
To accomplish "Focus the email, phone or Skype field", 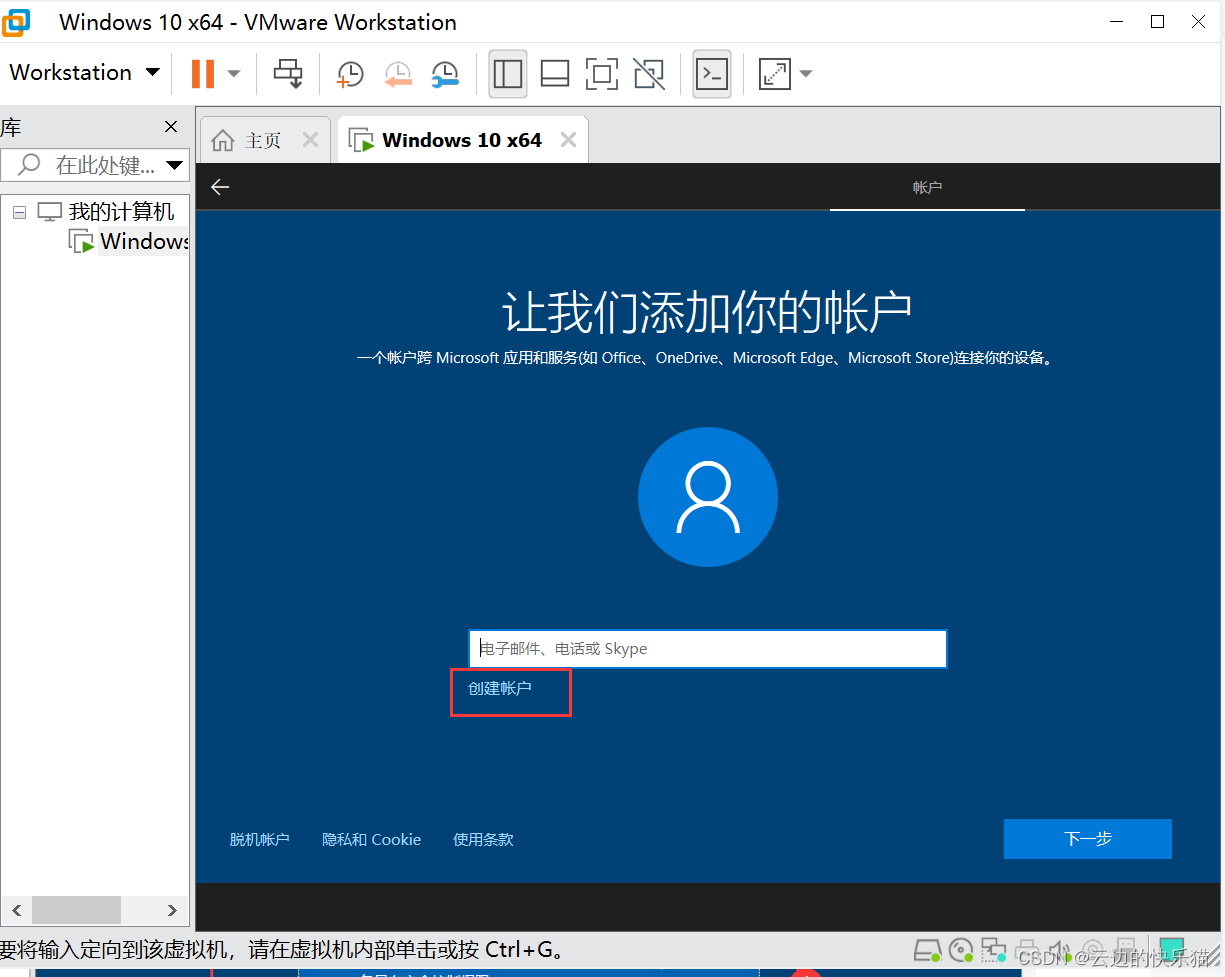I will click(x=707, y=648).
